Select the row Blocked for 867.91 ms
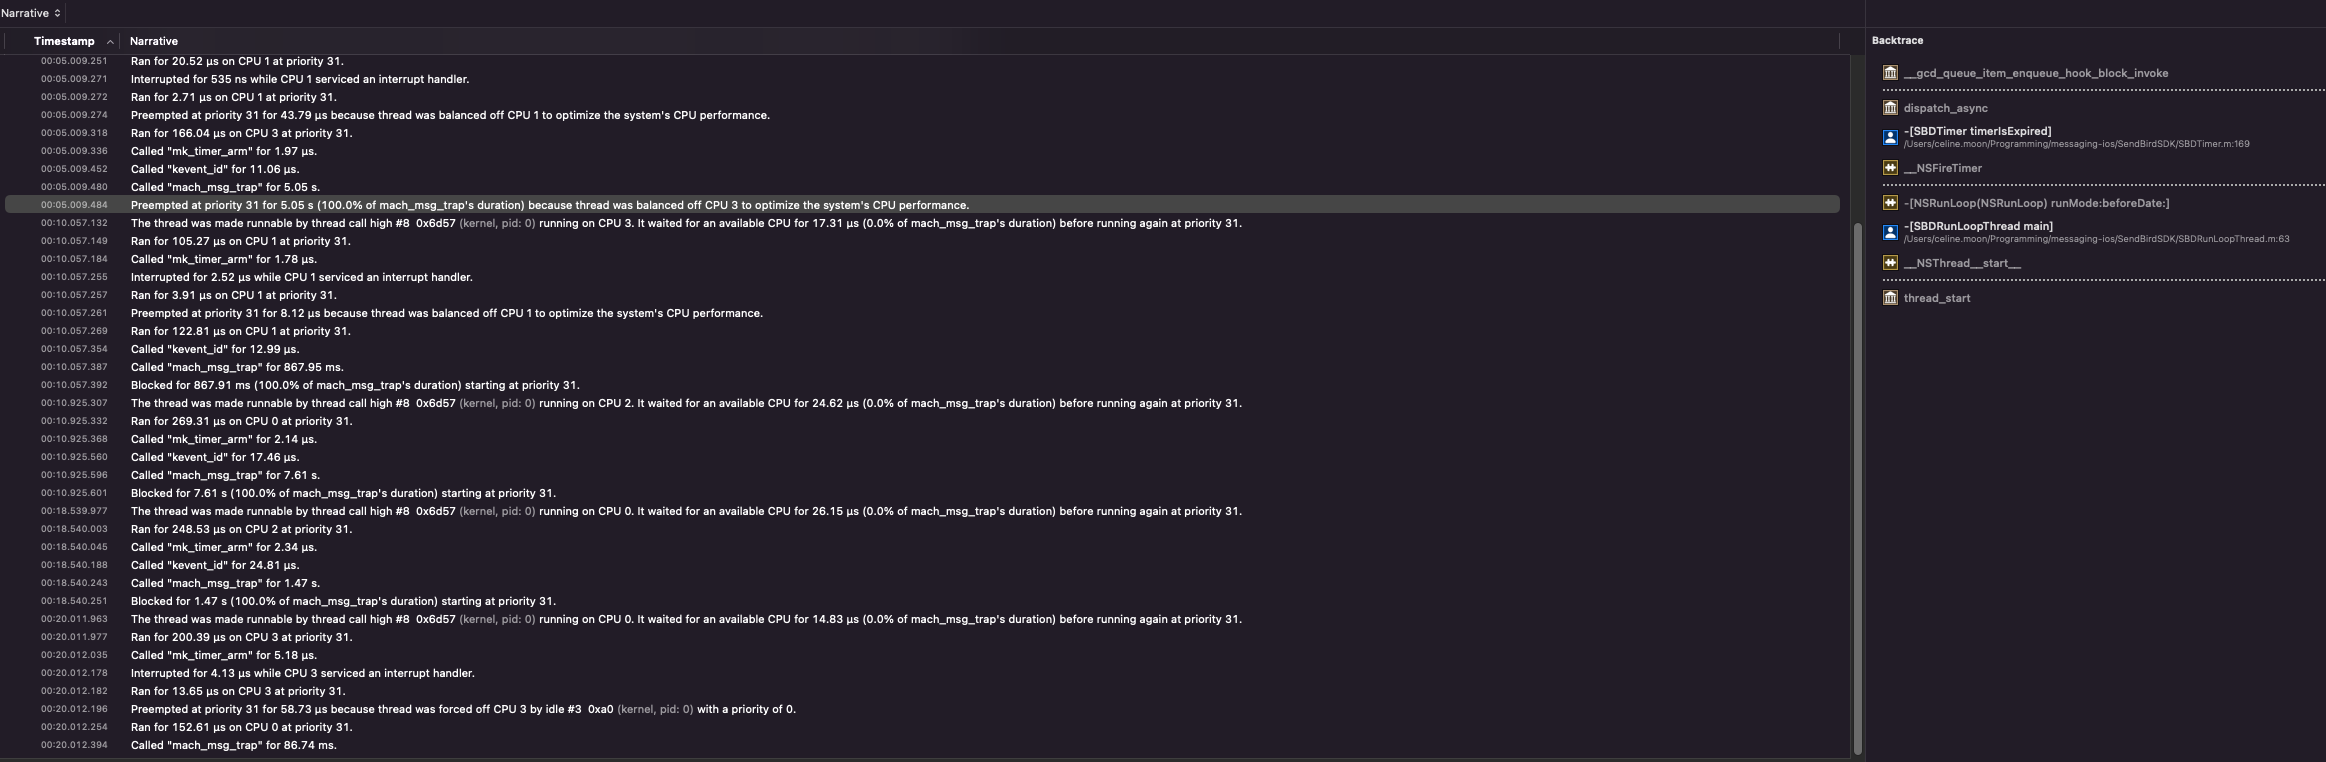 355,385
